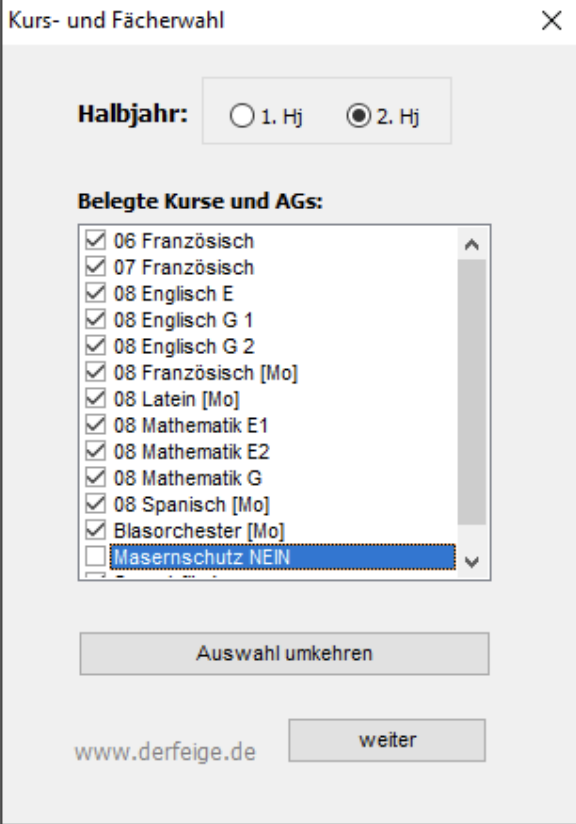Click the course list scrollbar thumb
576x824 pixels.
(471, 392)
